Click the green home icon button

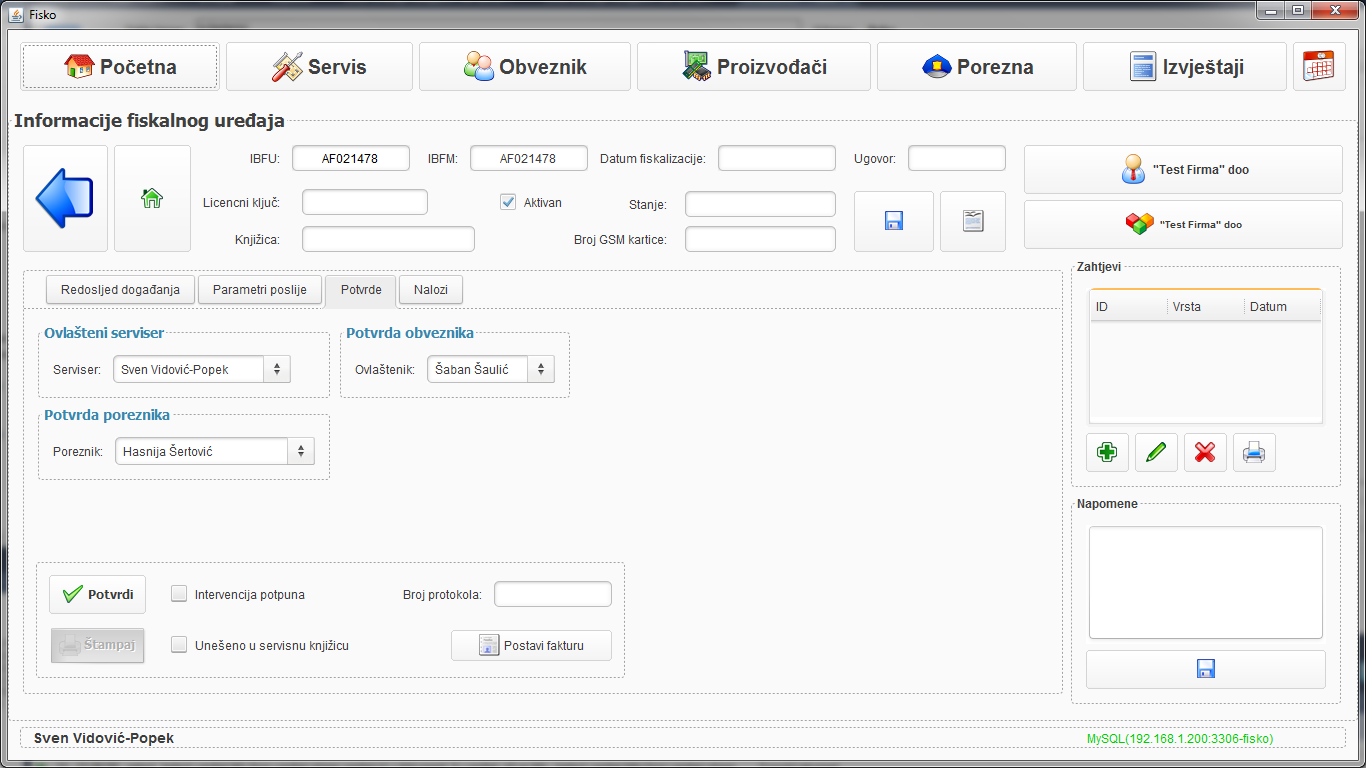click(x=152, y=198)
